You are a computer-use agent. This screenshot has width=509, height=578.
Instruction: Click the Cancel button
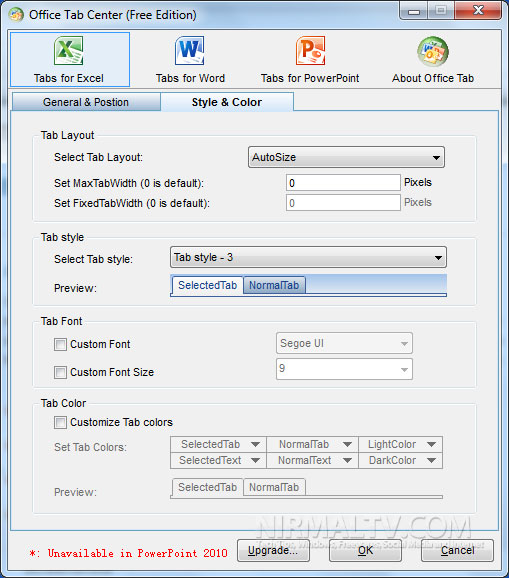click(457, 551)
